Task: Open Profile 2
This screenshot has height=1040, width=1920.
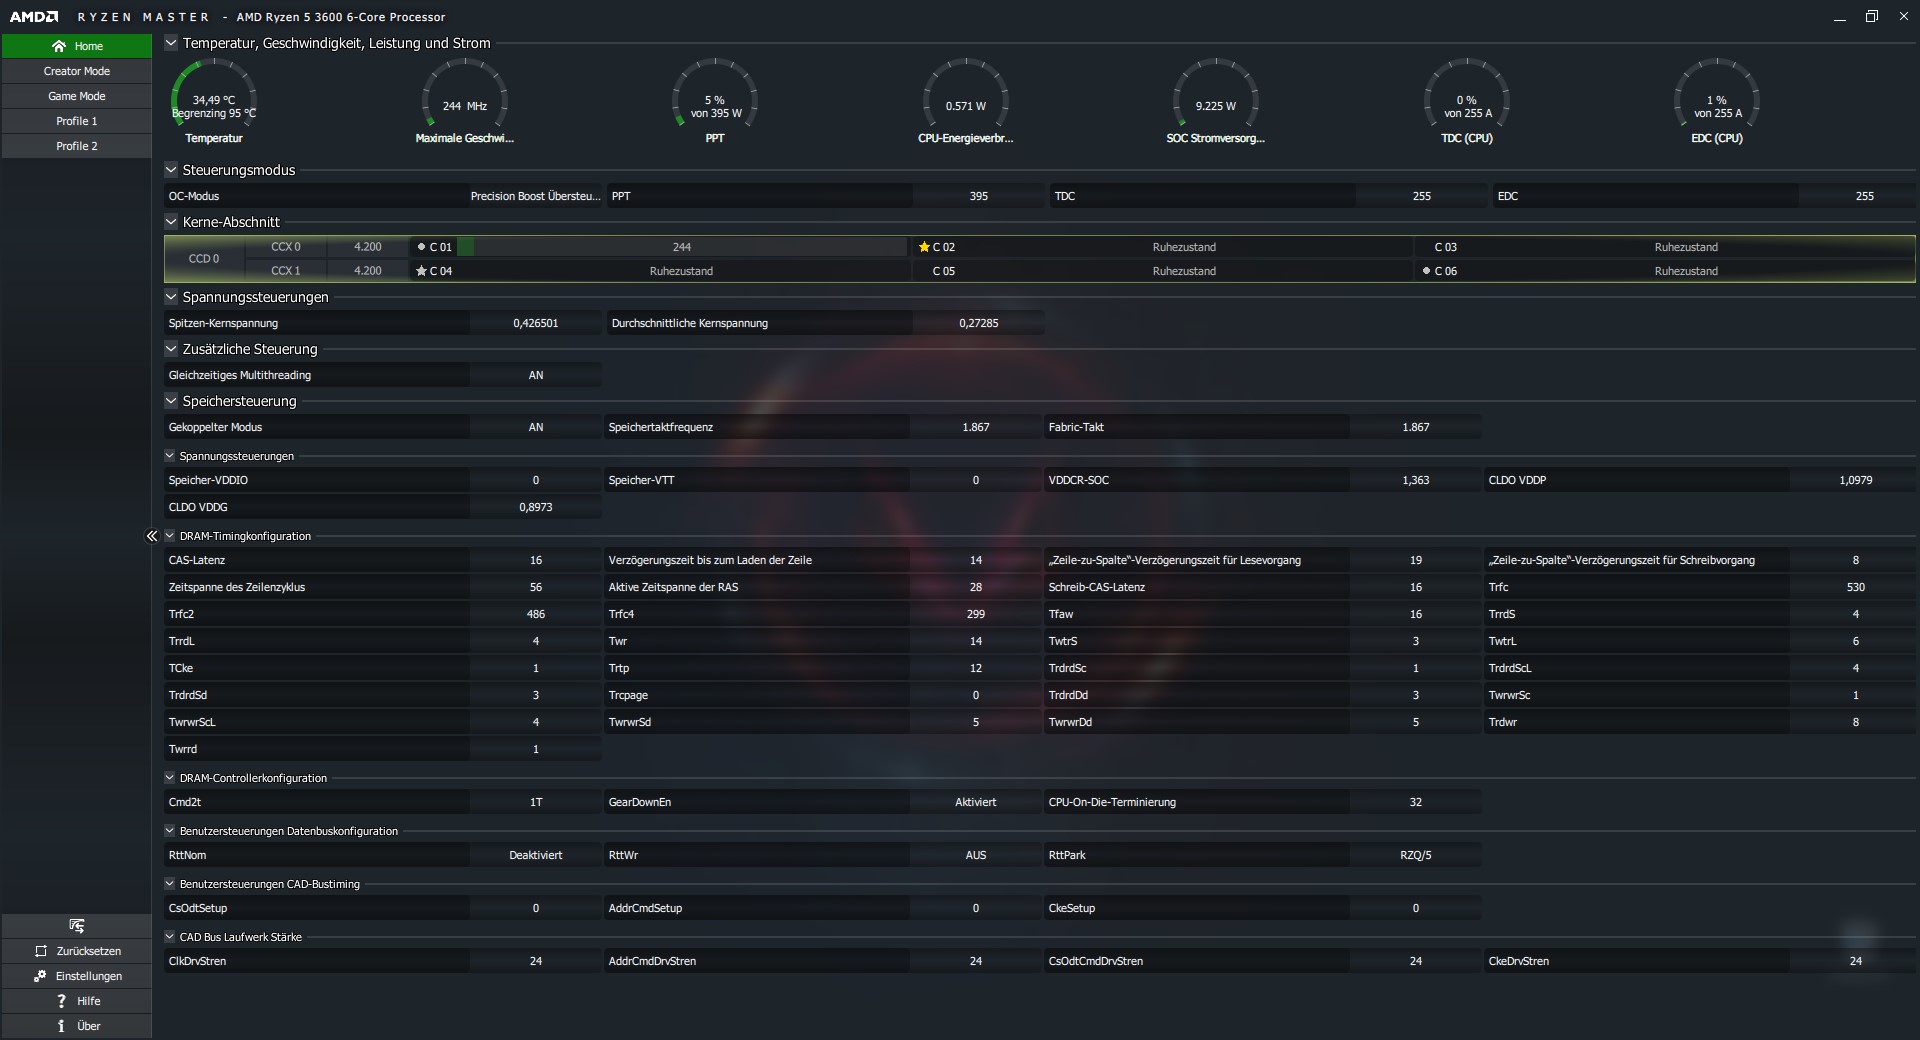Action: tap(77, 146)
